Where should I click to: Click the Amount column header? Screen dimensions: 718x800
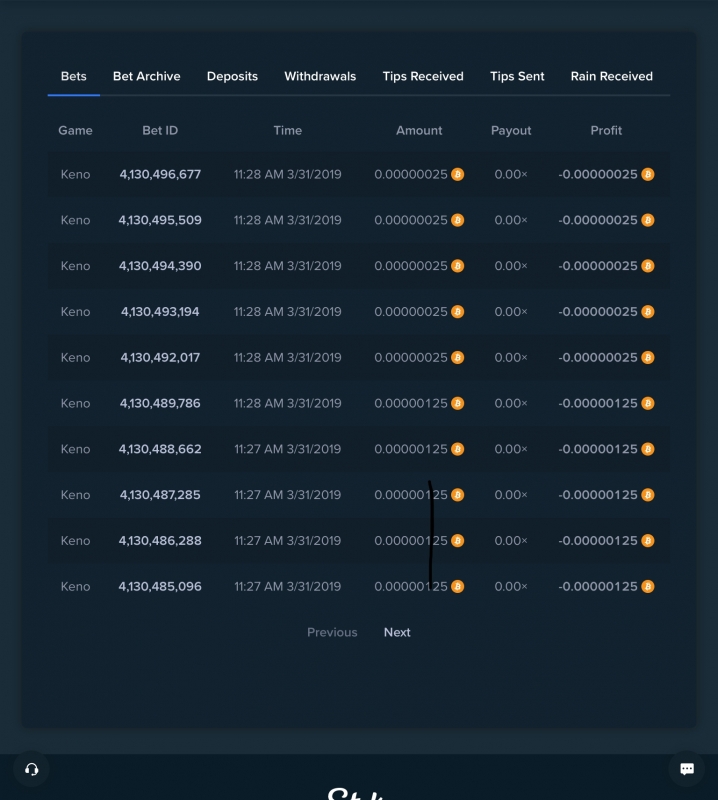pos(419,131)
